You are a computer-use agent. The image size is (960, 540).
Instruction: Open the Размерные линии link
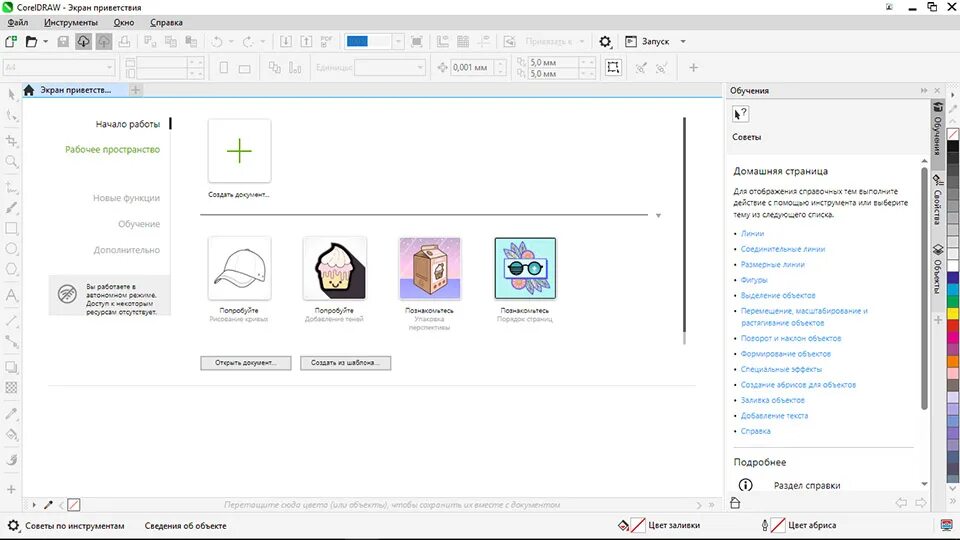[x=773, y=264]
